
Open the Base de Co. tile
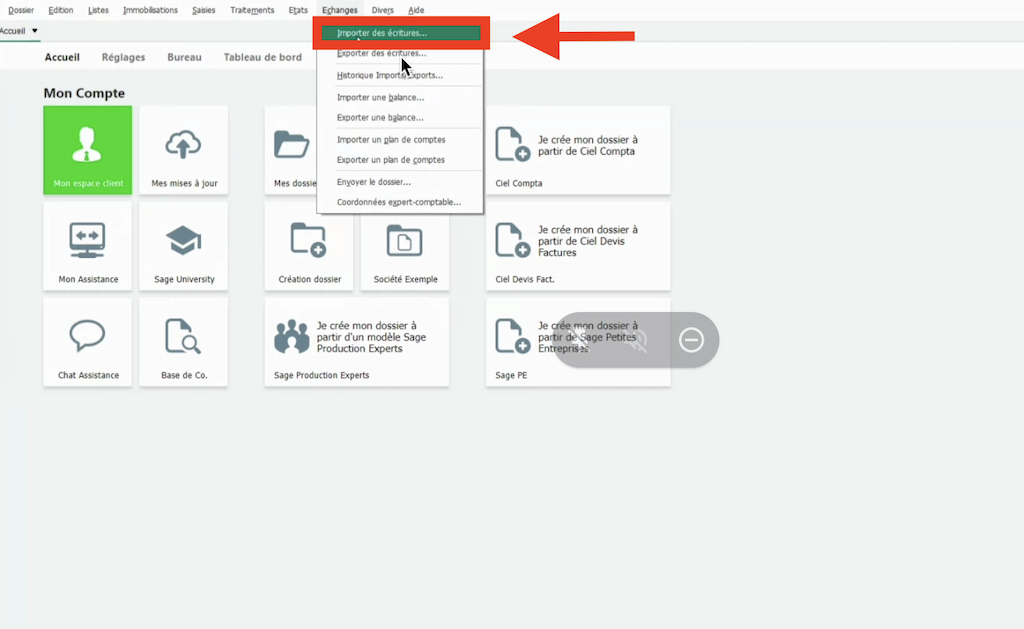click(184, 342)
